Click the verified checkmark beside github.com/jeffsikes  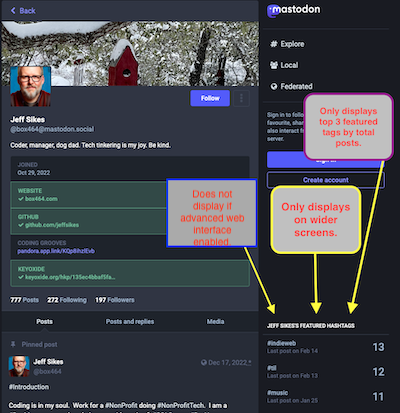[21, 225]
